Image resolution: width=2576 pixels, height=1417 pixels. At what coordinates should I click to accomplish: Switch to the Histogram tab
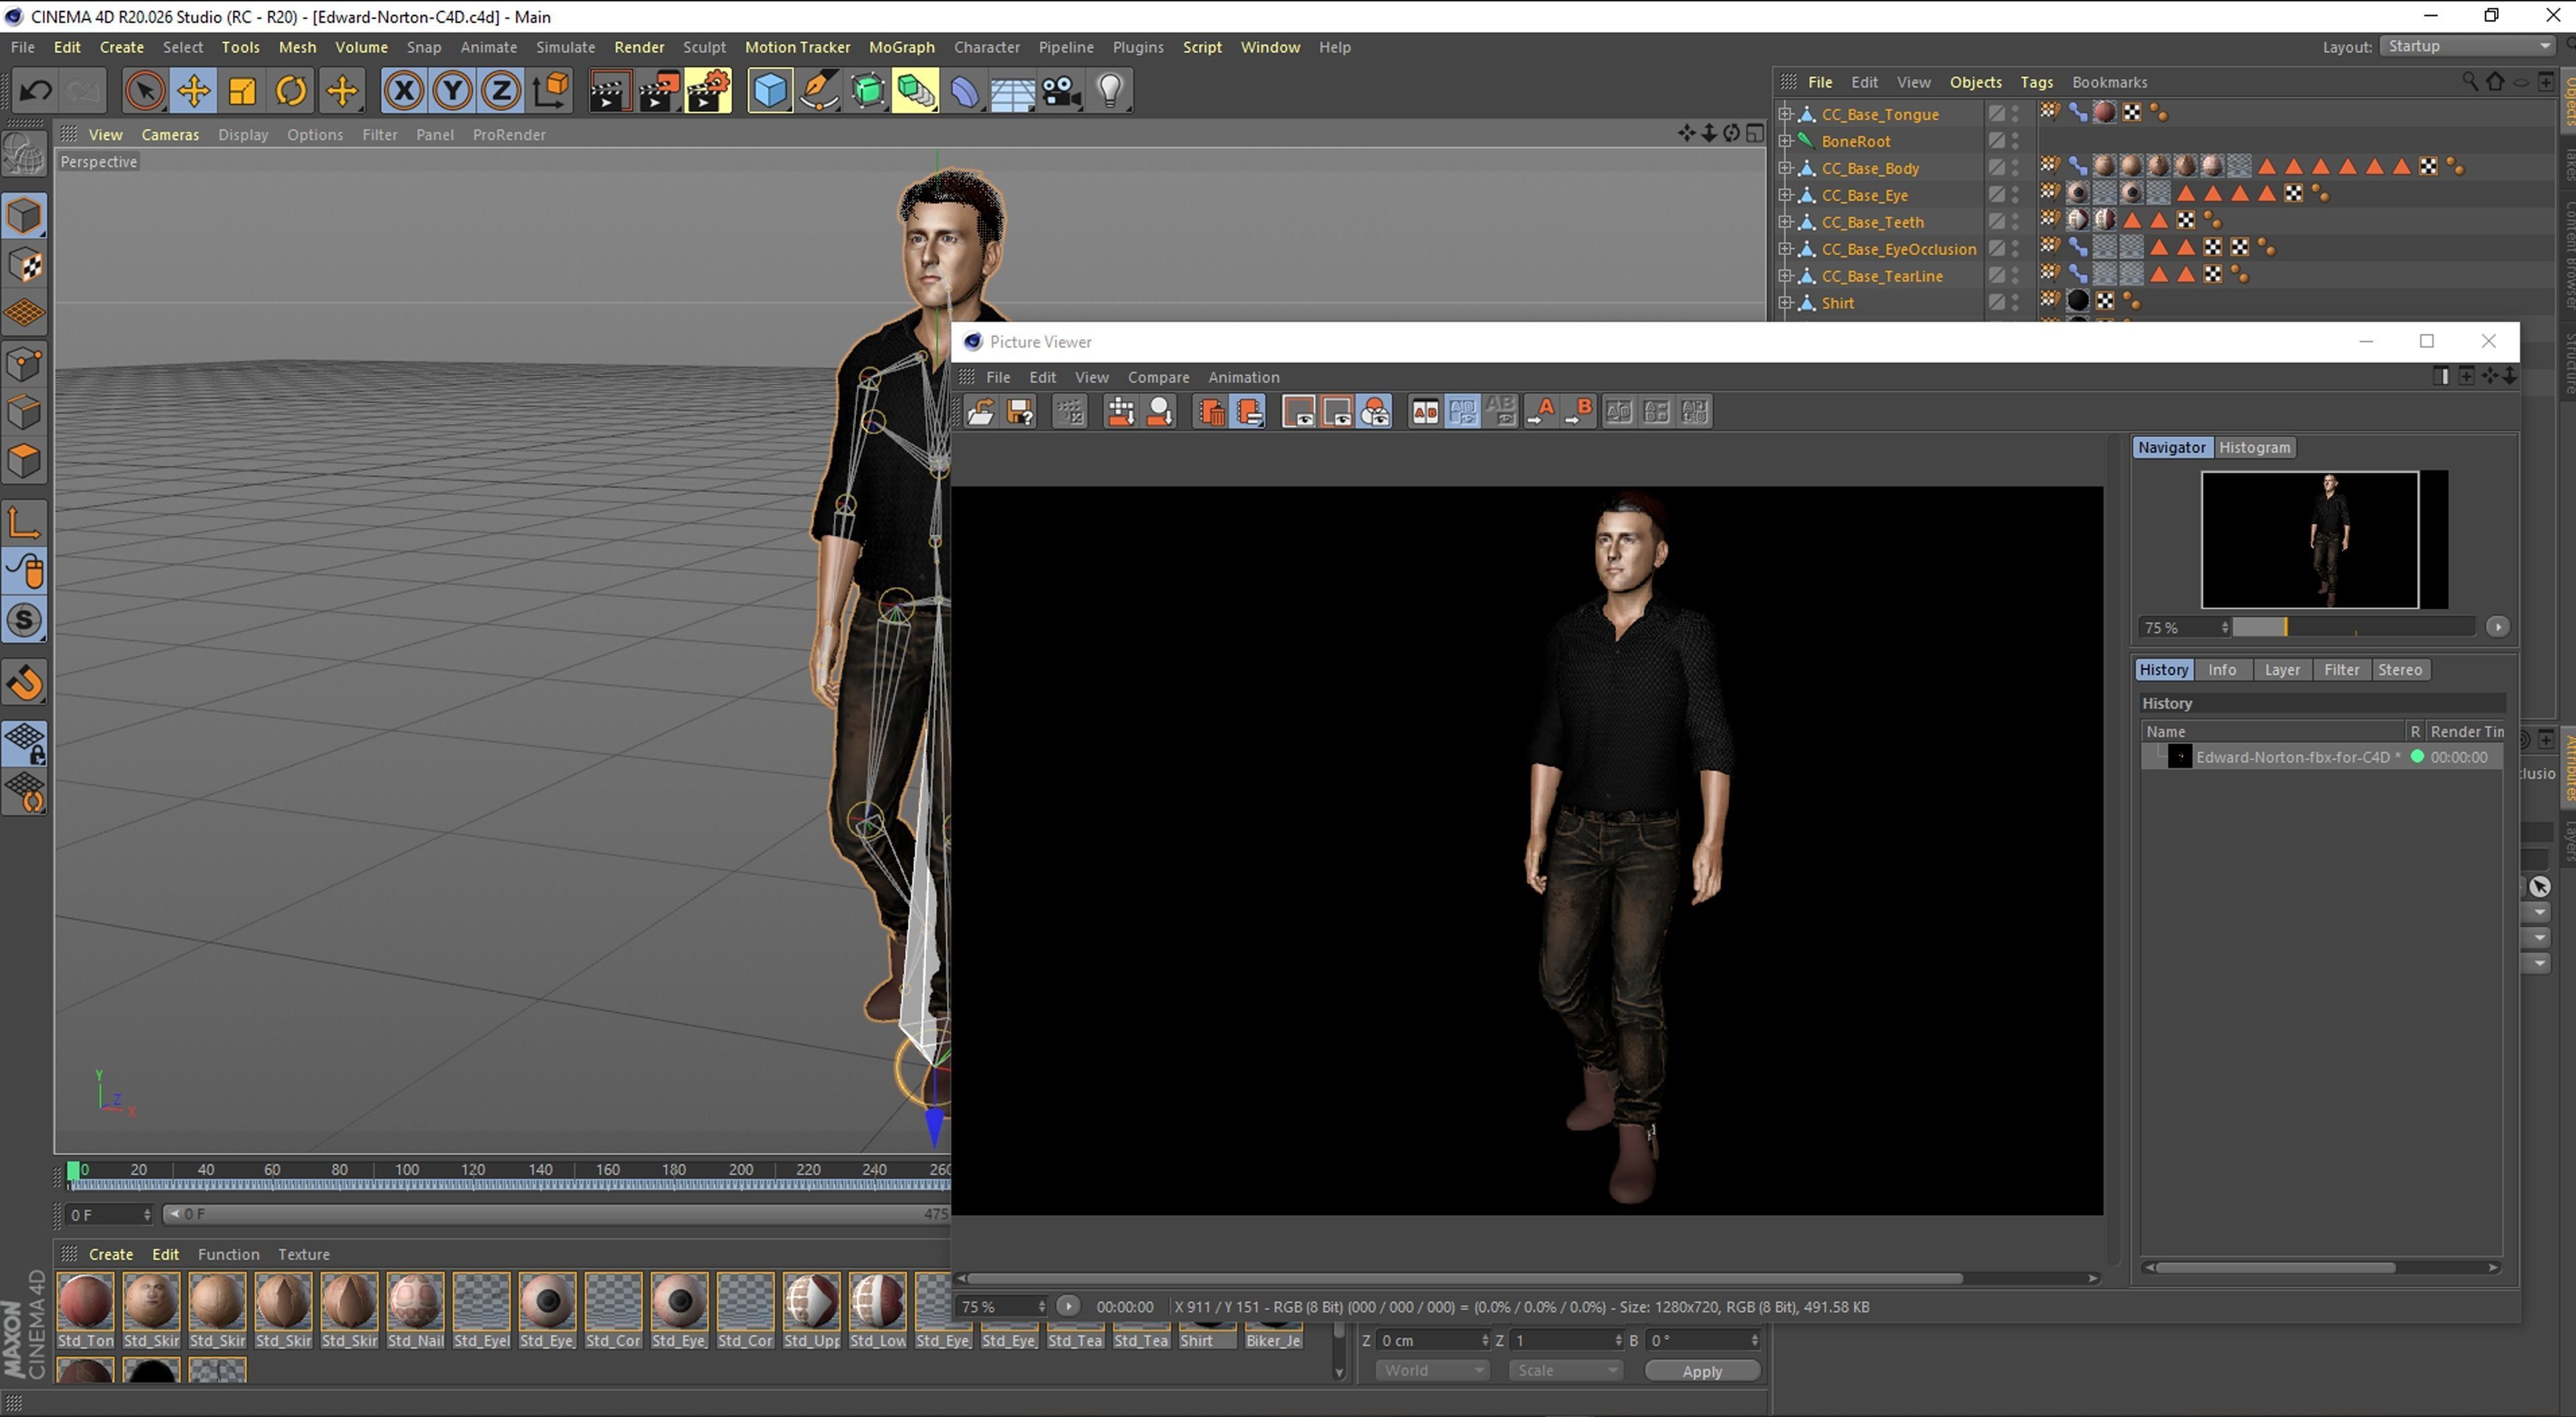(x=2254, y=447)
